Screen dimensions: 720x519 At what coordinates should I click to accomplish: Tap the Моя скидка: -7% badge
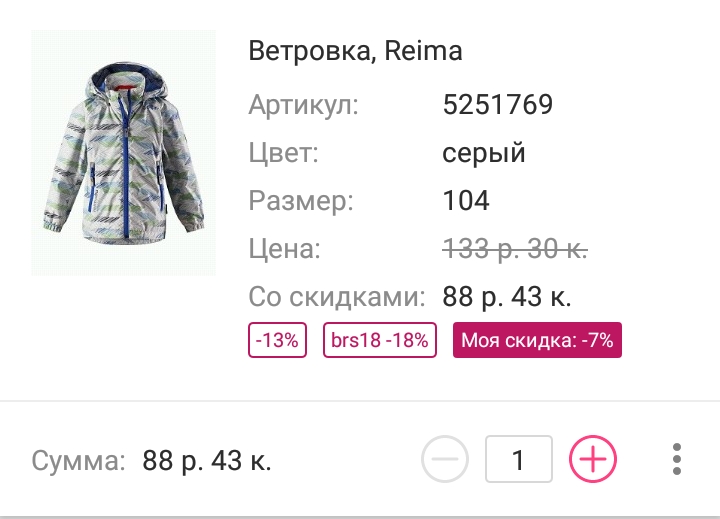click(x=537, y=340)
